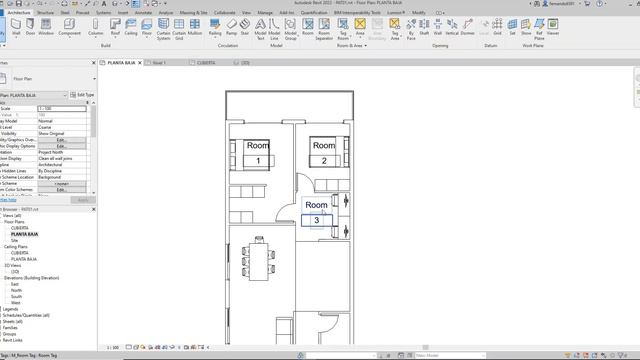Select Schedules/Quantities in Project Browser
Screen dimensions: 640x360
click(x=26, y=316)
